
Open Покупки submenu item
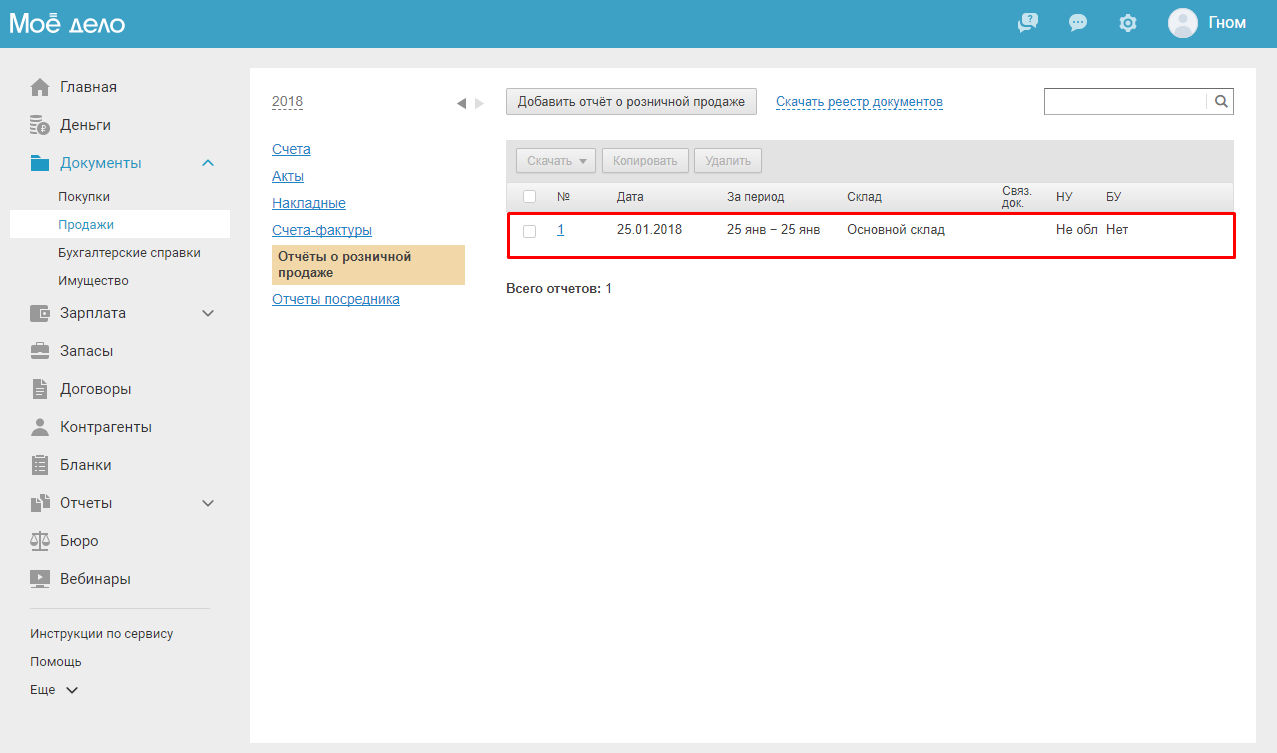84,197
